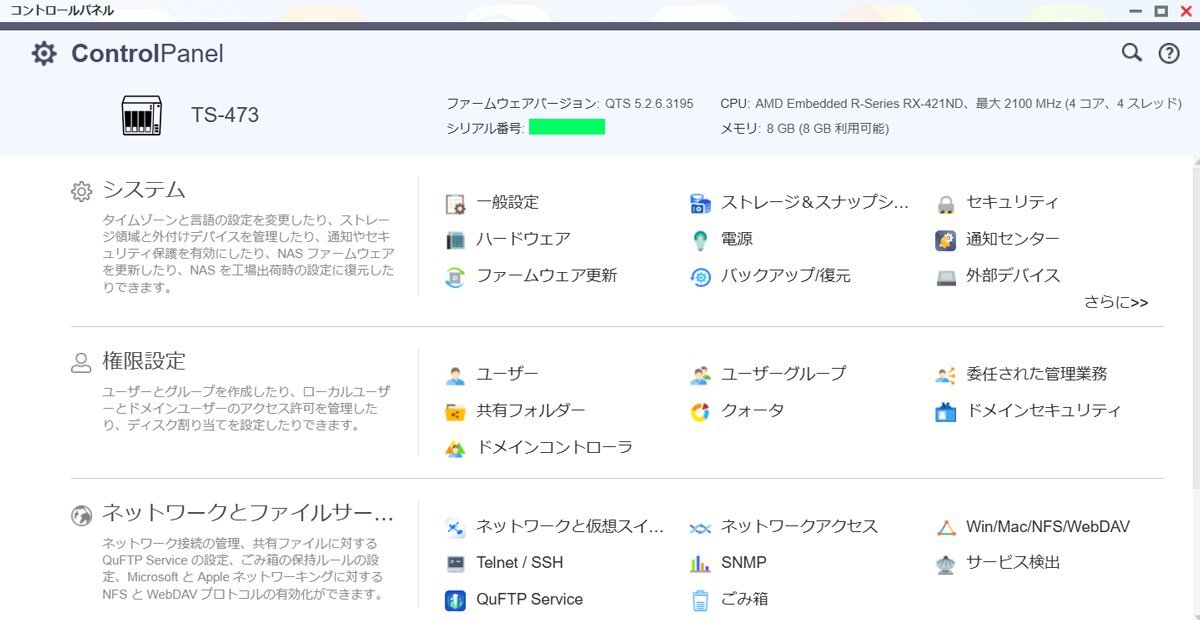Click the search magnifier icon
Viewport: 1200px width, 620px height.
[x=1131, y=53]
